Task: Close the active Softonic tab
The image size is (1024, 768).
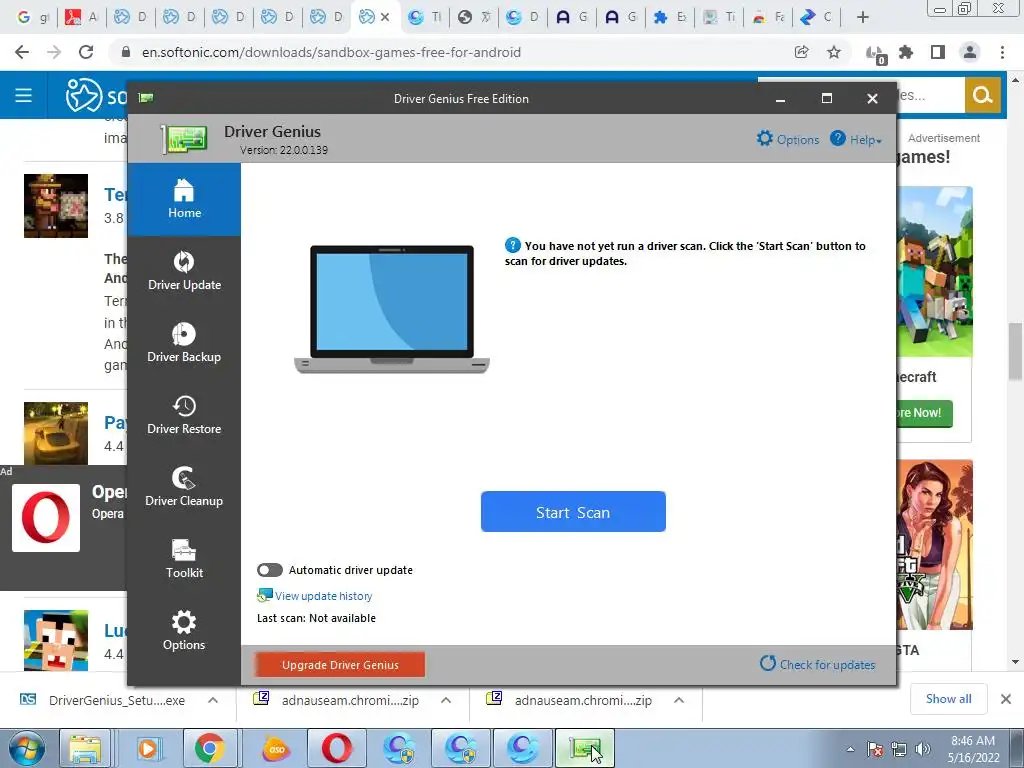Action: point(385,18)
